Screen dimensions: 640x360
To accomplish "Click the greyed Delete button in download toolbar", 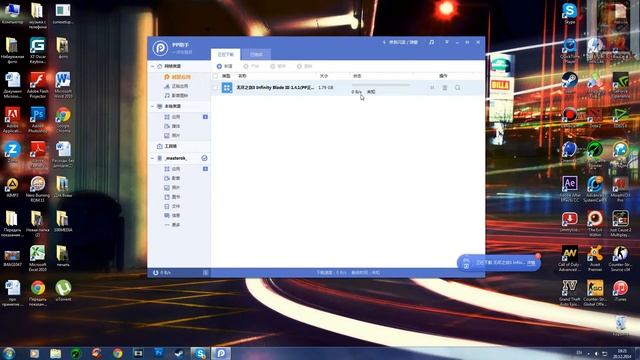I will click(x=304, y=66).
